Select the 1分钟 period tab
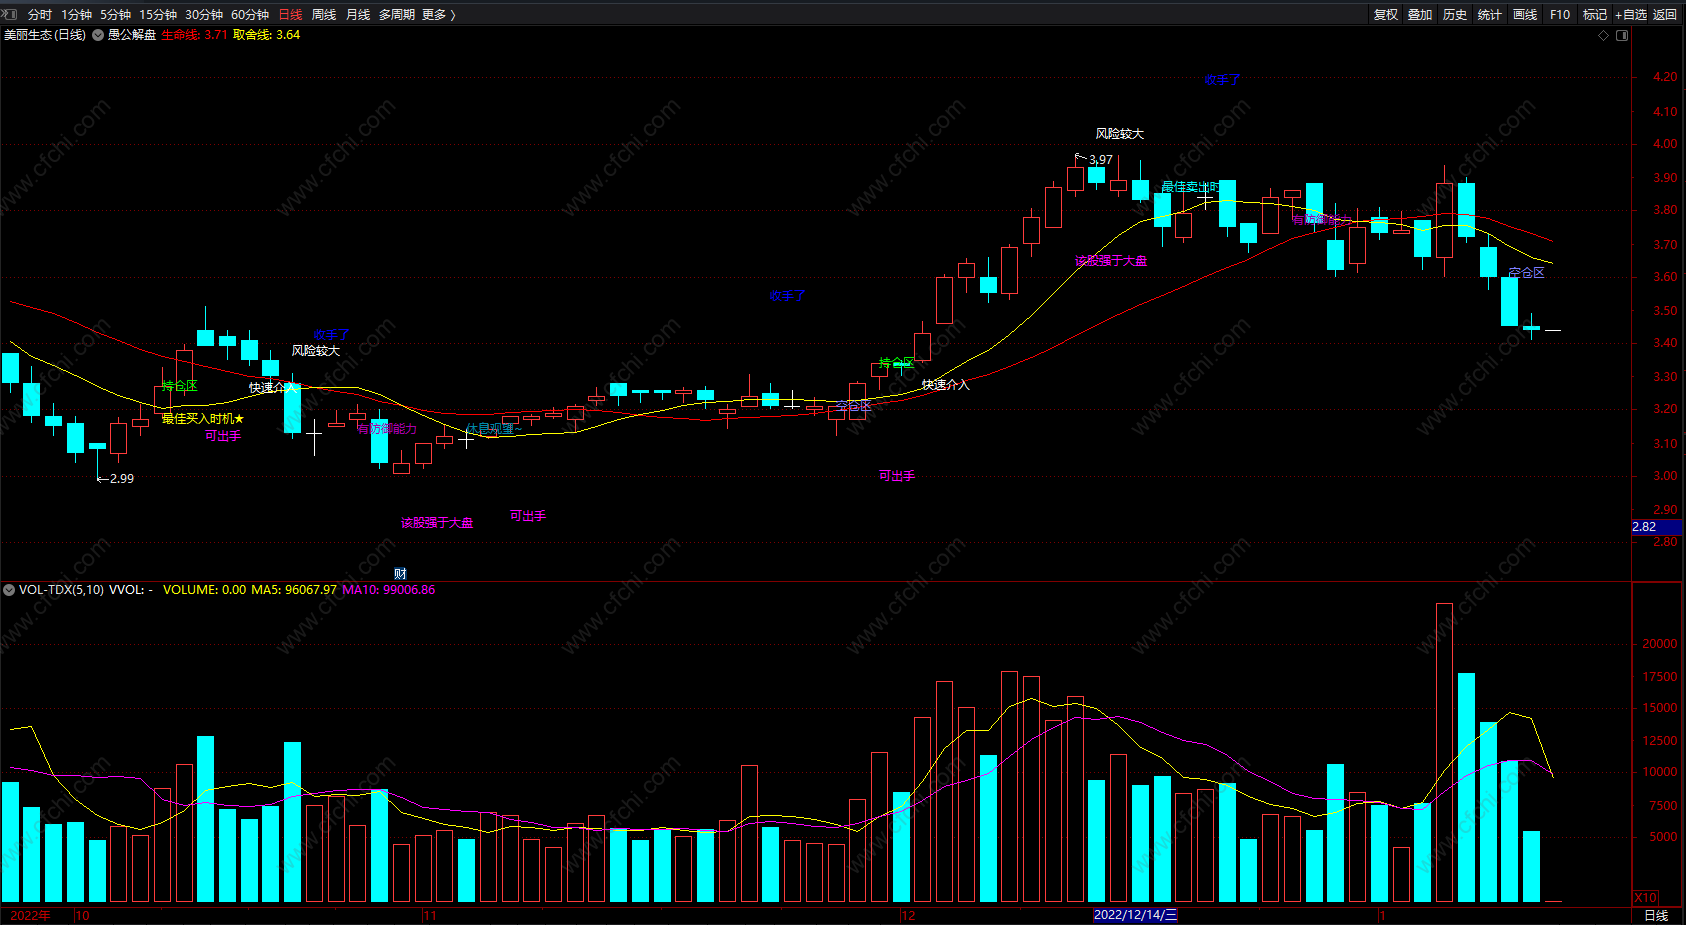 point(76,14)
